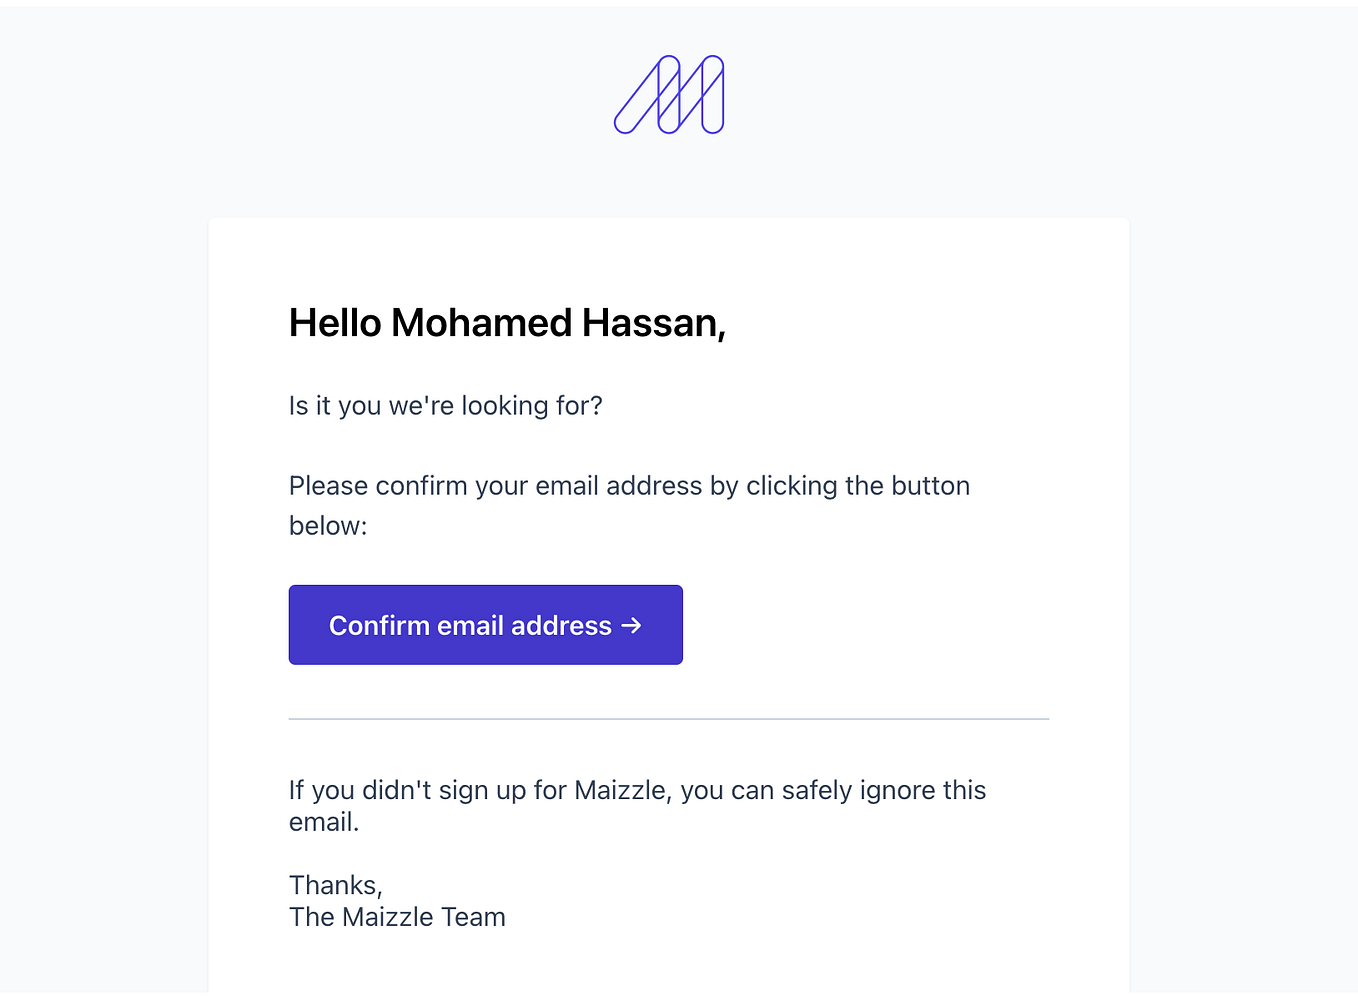Viewport: 1358px width, 996px height.
Task: Click the 'Hello Mohamed Hassan,' heading
Action: (x=507, y=323)
